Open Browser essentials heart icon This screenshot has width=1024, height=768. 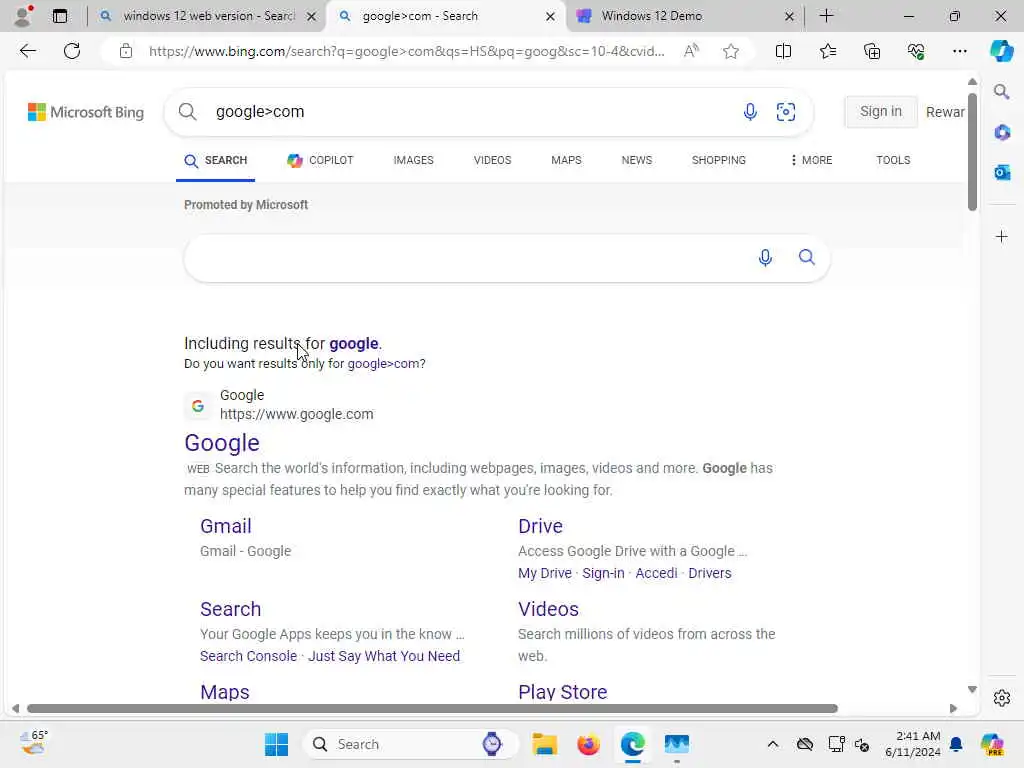[x=916, y=51]
